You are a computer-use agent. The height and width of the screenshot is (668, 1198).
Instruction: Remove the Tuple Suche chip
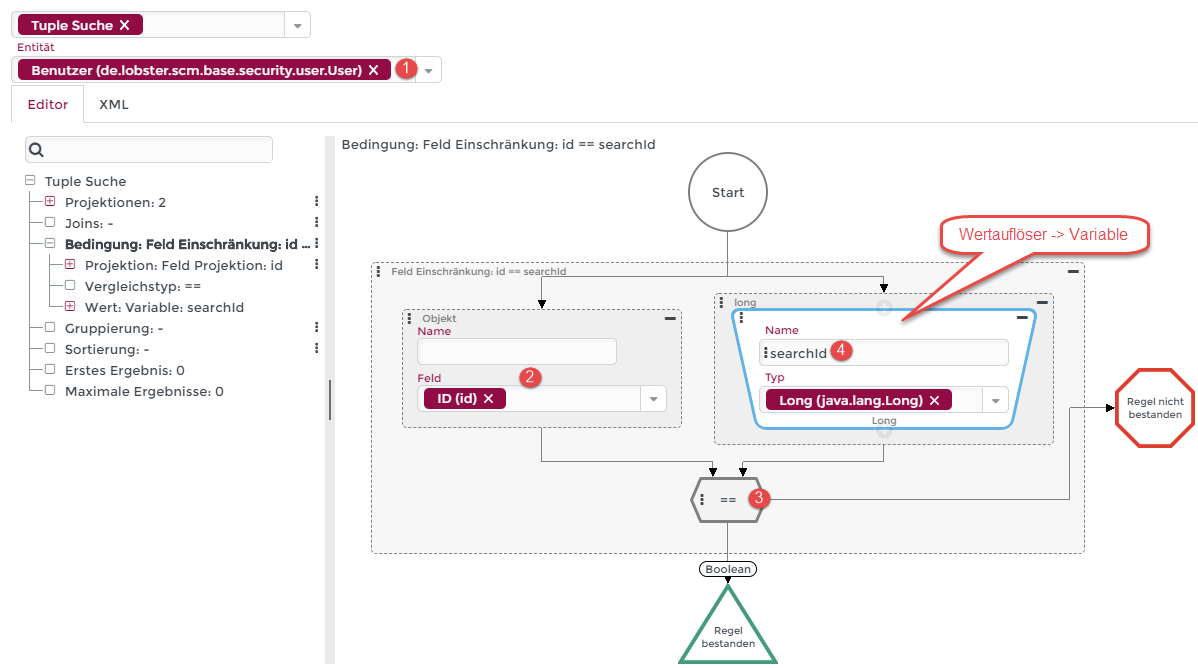click(124, 25)
